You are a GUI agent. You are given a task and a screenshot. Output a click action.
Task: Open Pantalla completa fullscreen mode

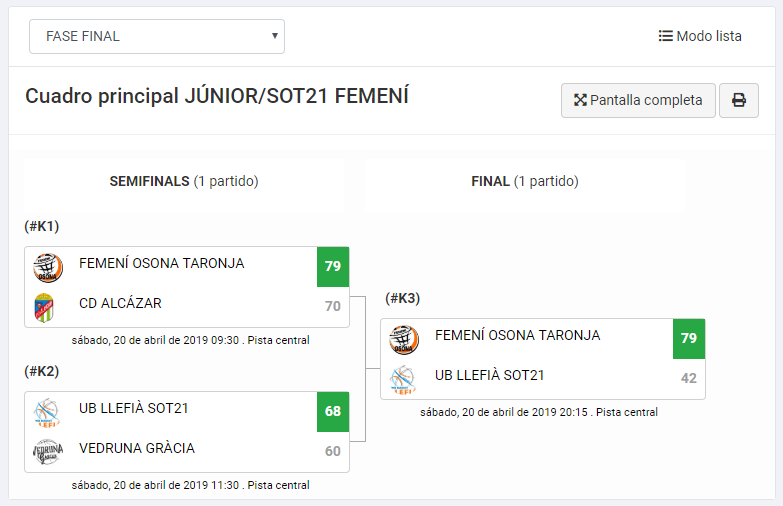638,100
